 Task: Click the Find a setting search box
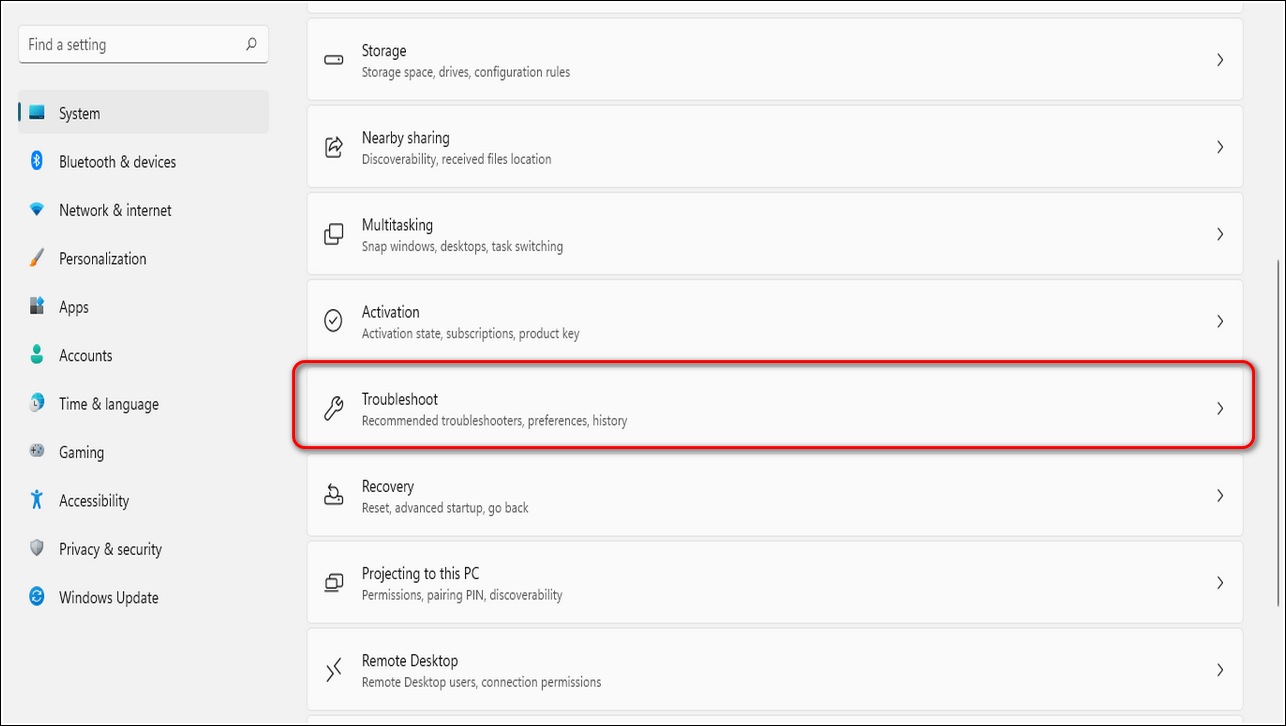130,45
